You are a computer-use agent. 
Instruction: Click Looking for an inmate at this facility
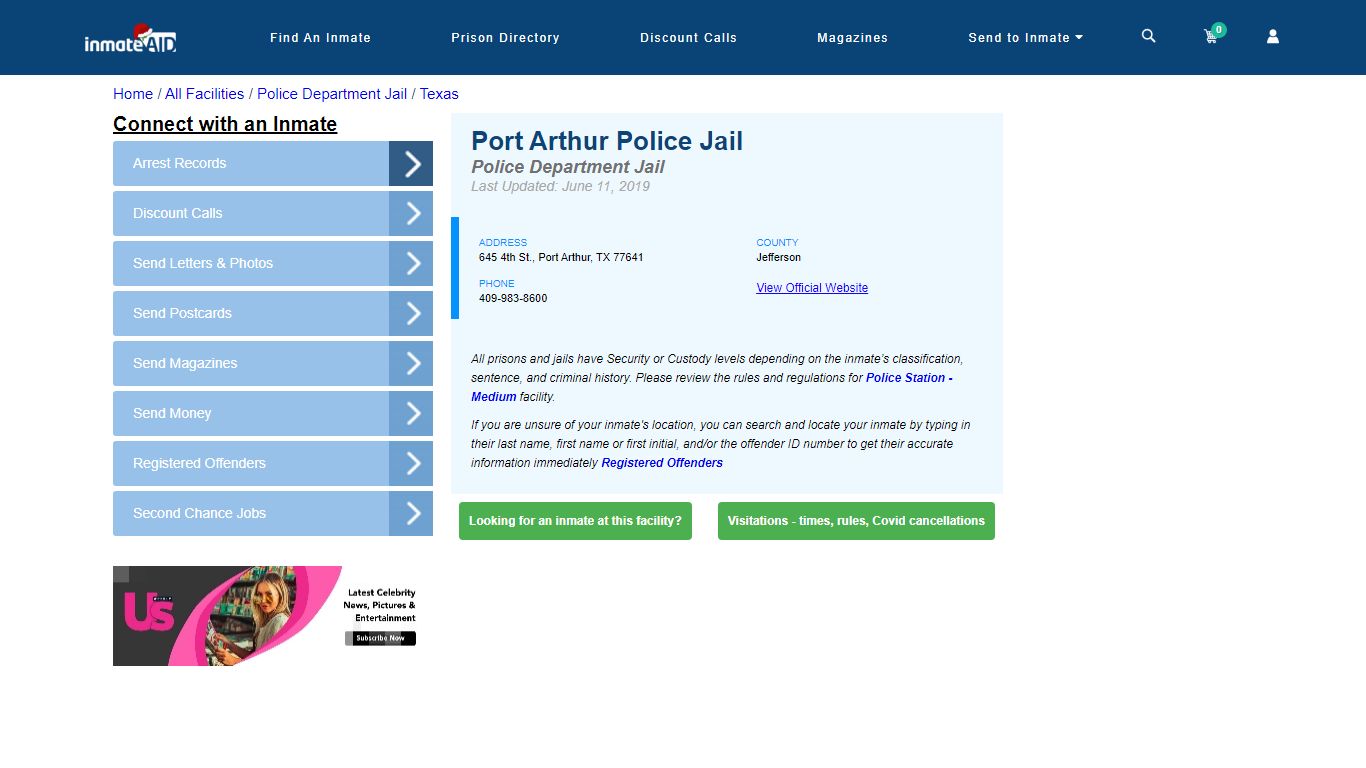coord(575,520)
